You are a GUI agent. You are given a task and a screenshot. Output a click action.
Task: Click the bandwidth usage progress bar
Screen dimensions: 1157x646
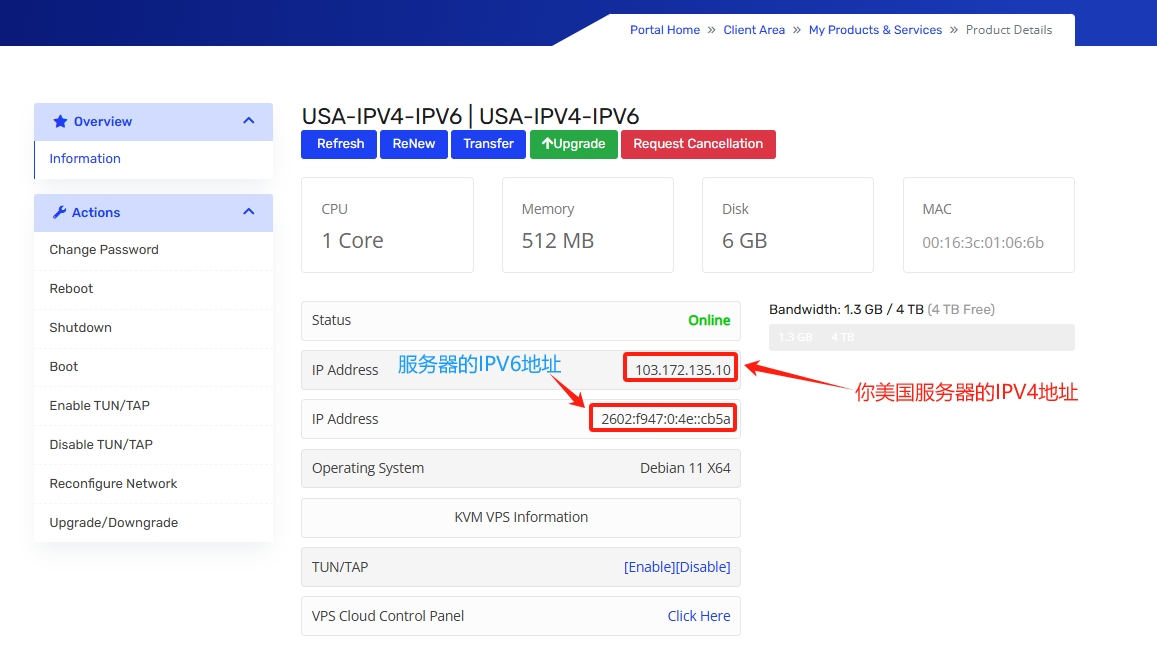922,337
